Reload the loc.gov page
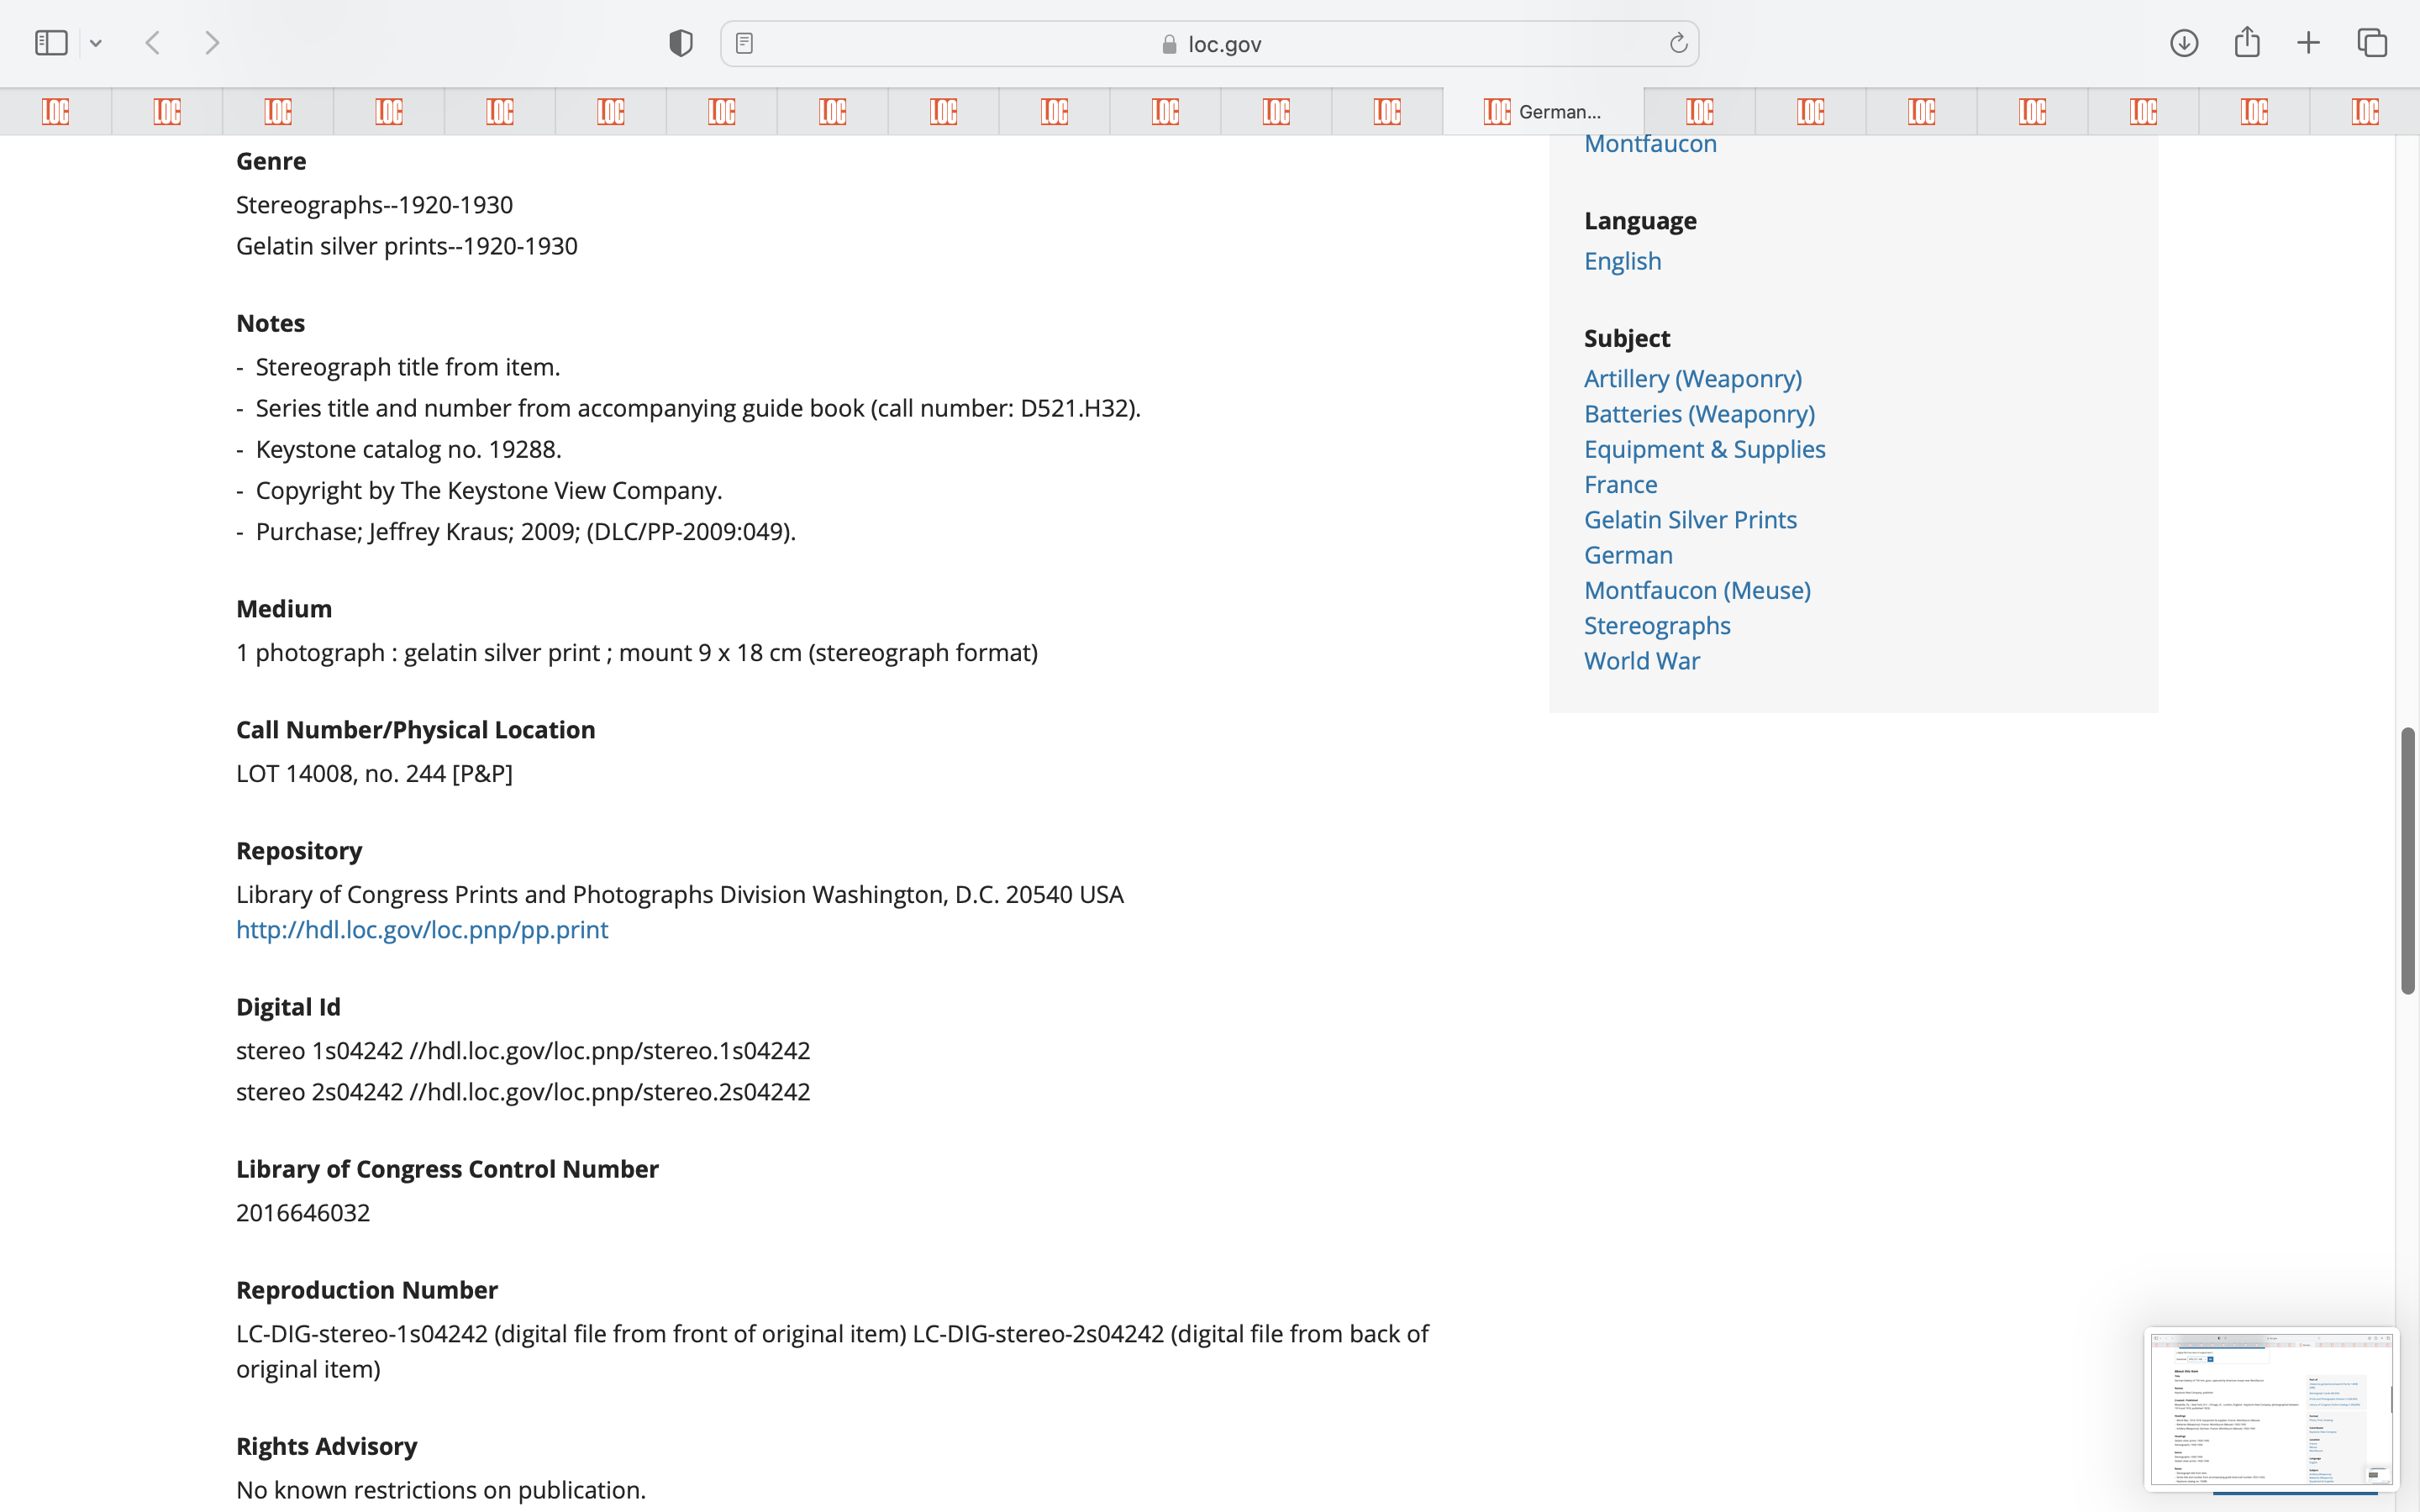2420x1512 pixels. pyautogui.click(x=1678, y=43)
